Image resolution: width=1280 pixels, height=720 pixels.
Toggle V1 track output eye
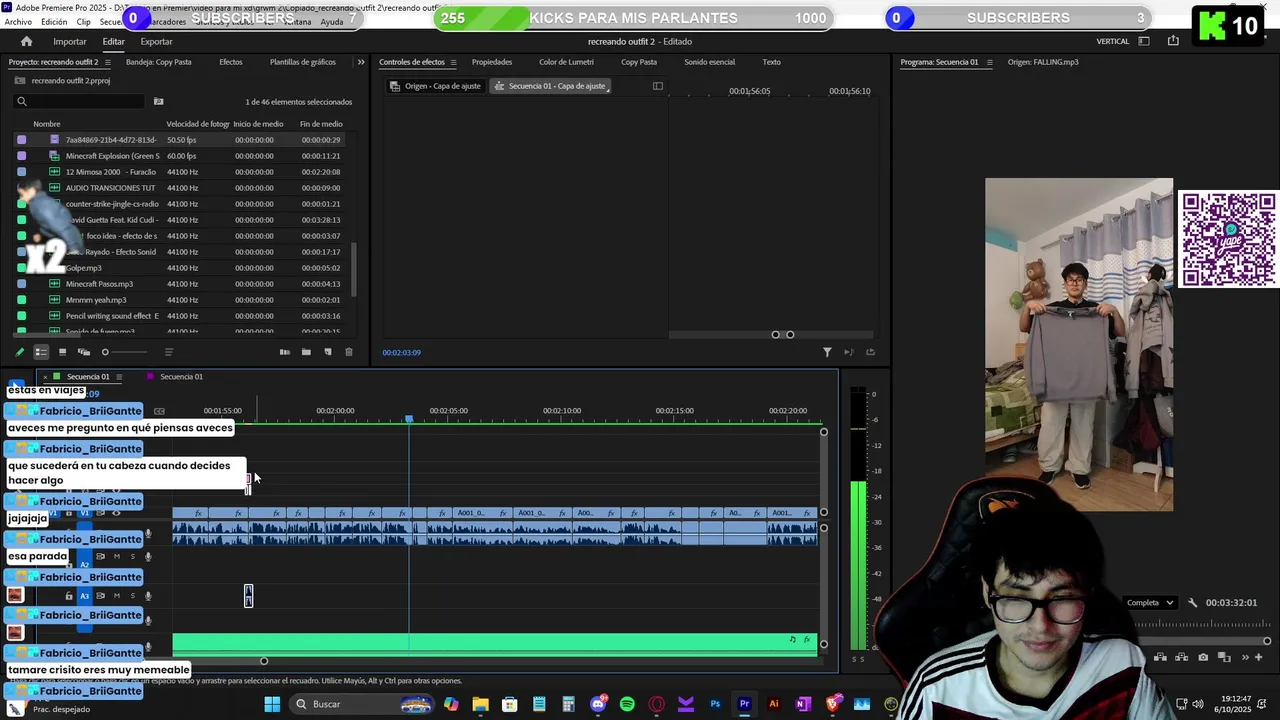(x=116, y=513)
